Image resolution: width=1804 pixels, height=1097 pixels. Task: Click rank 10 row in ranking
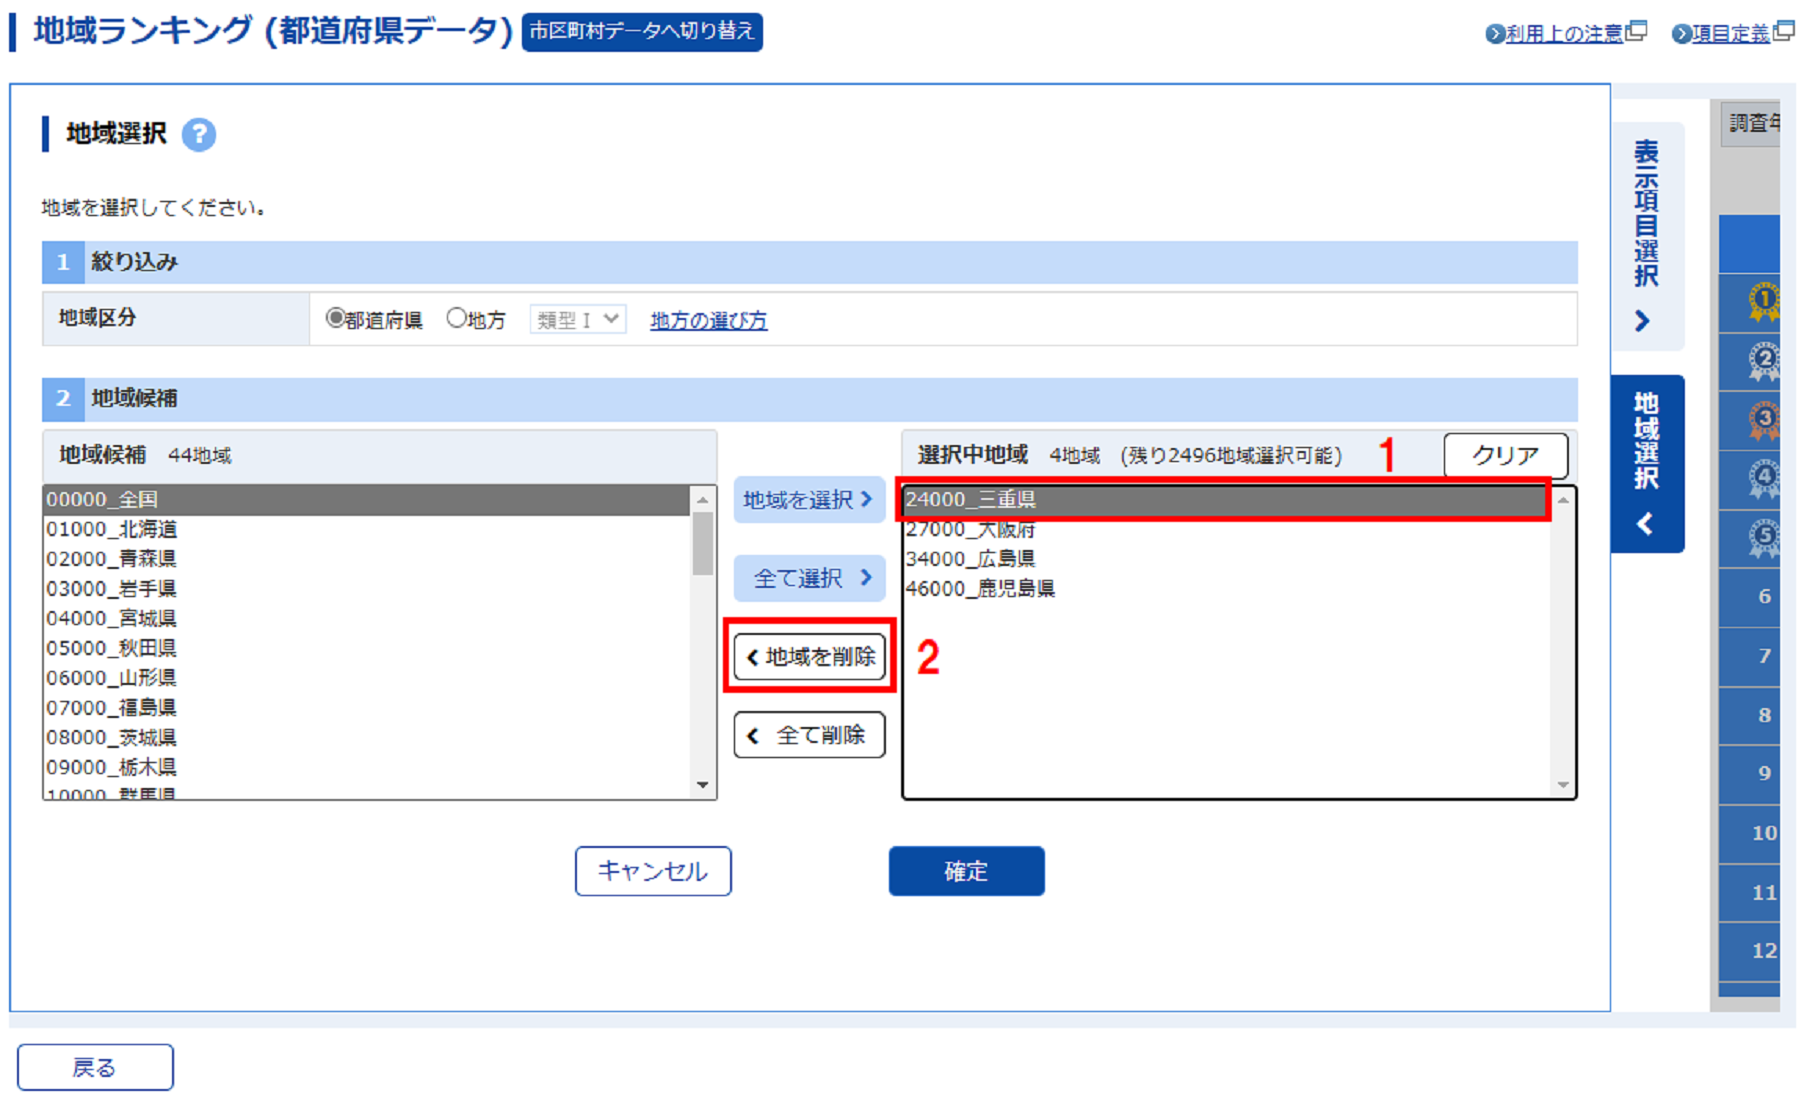coord(1749,834)
